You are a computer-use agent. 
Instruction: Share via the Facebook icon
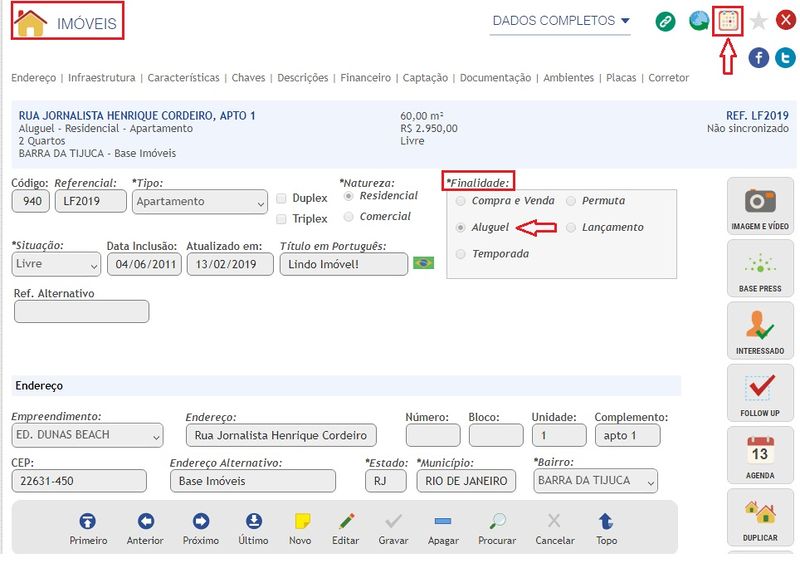[x=759, y=58]
